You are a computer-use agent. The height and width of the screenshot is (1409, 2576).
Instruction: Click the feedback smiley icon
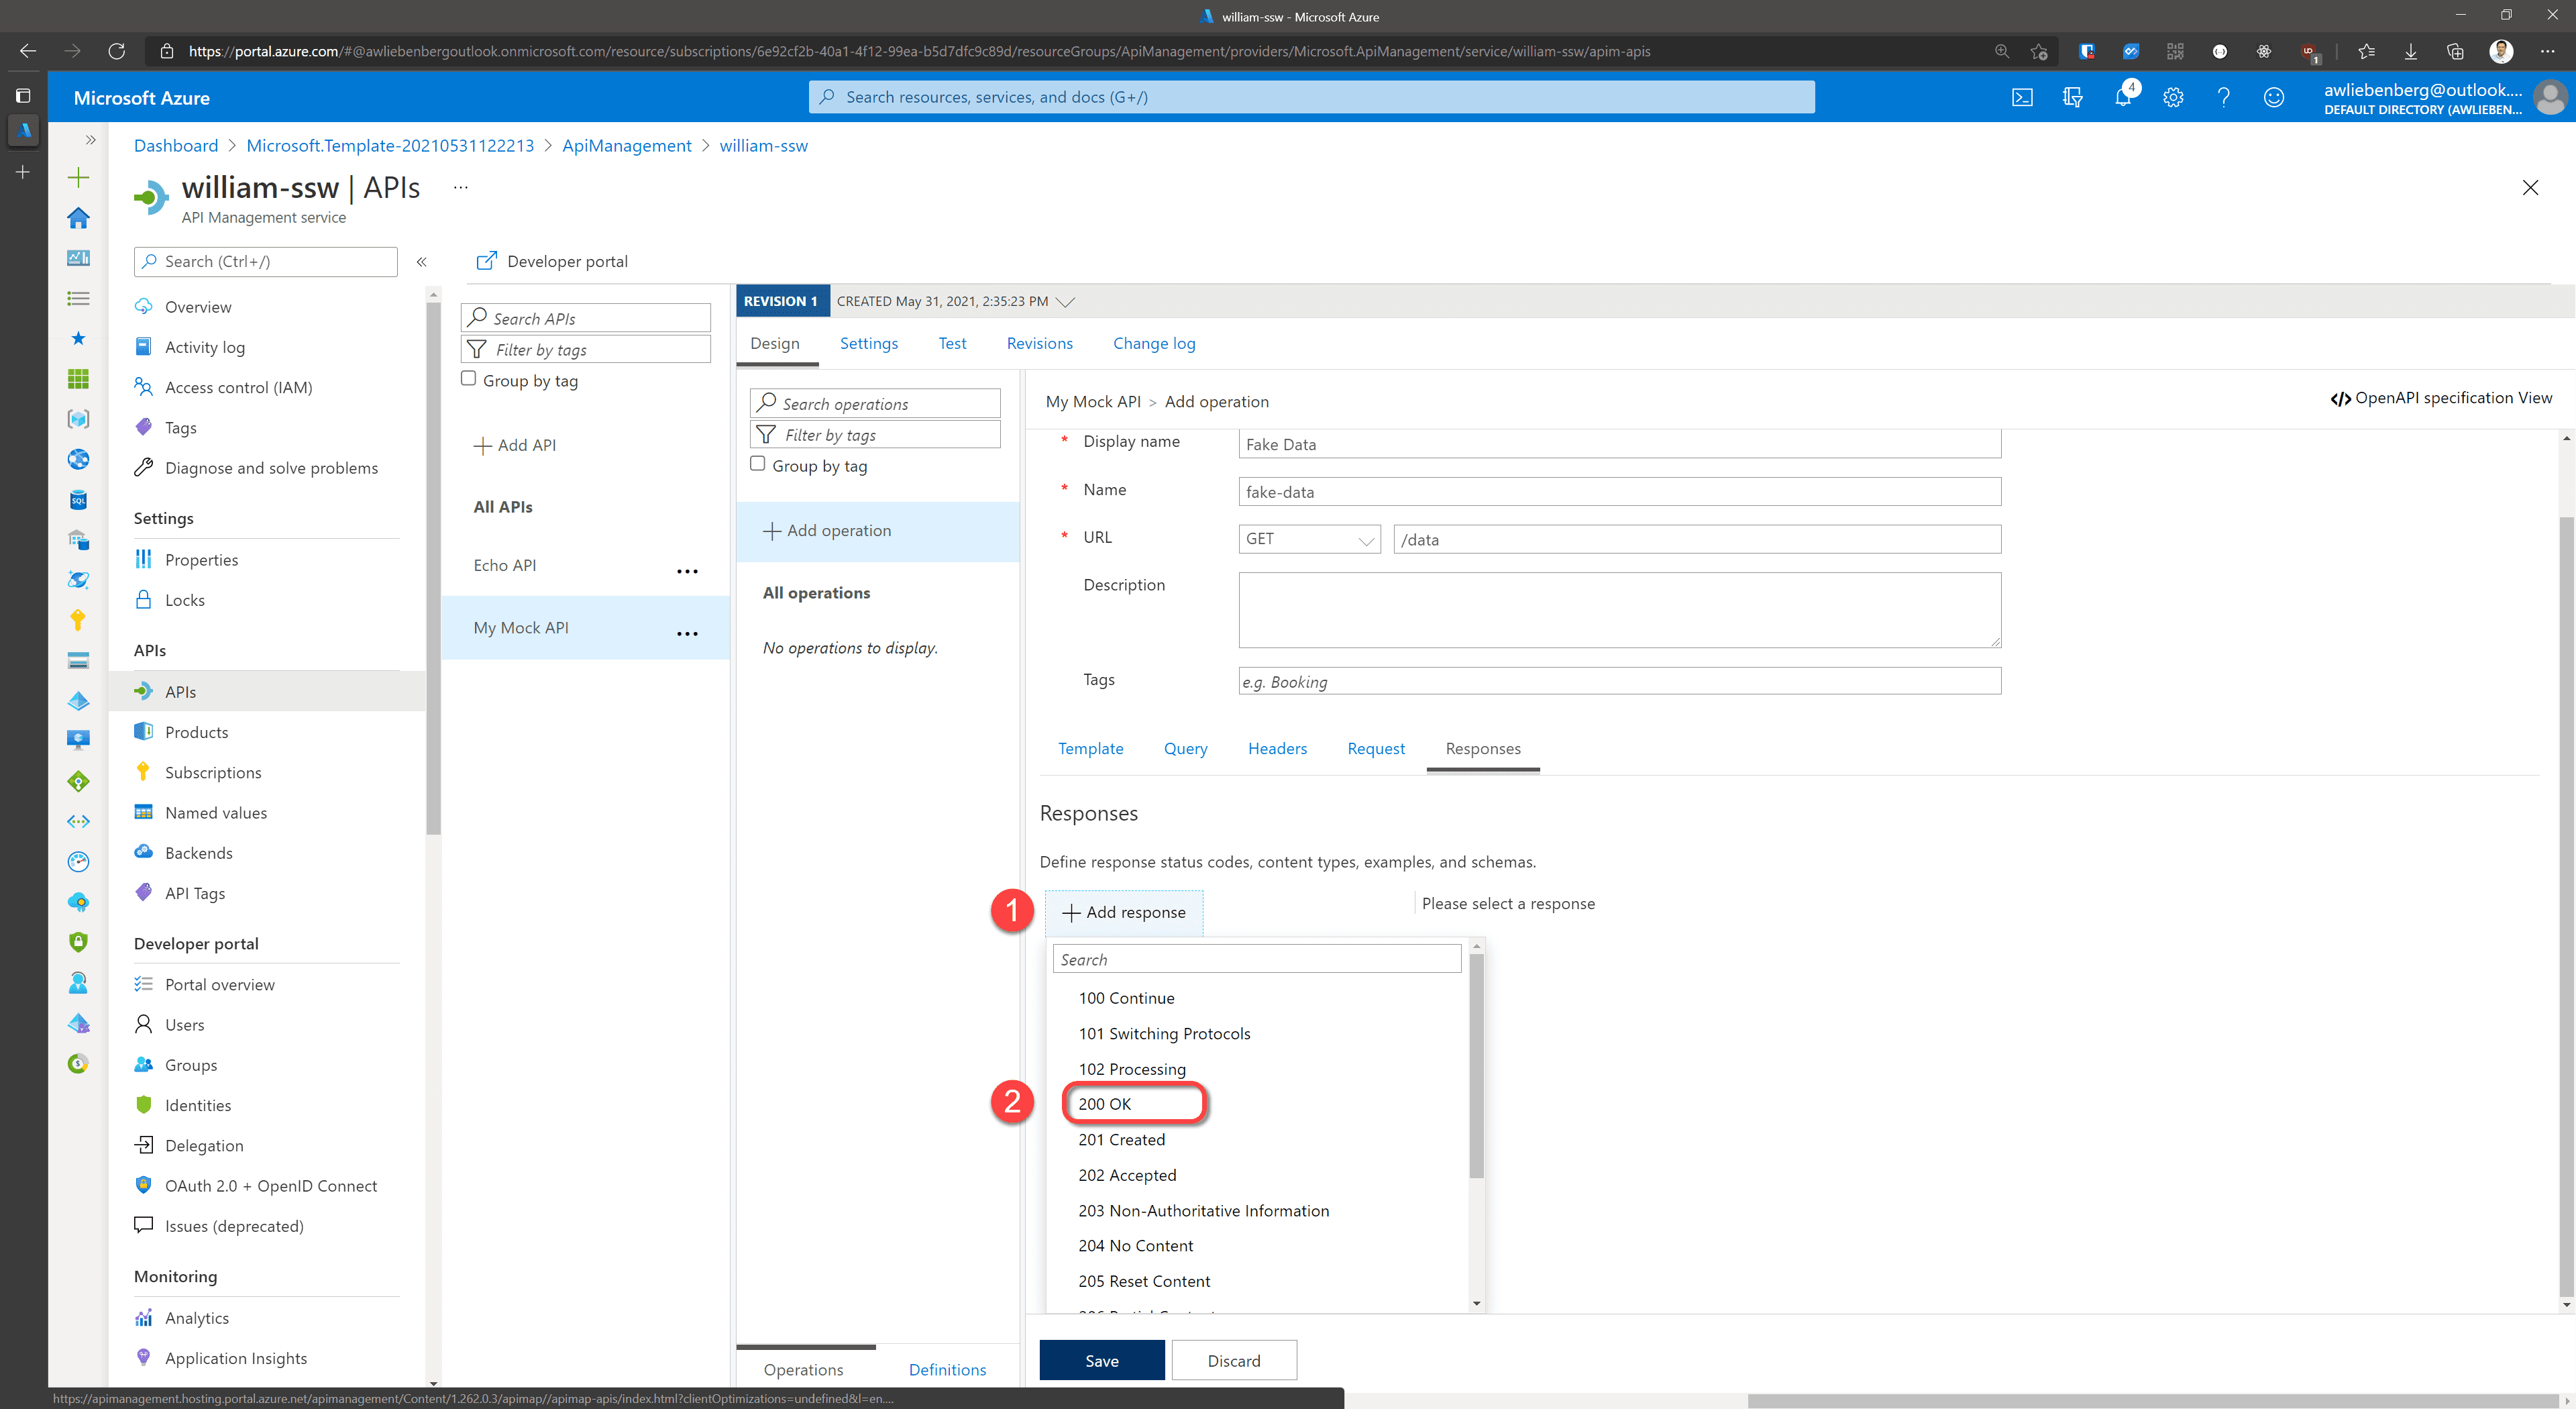(2273, 97)
